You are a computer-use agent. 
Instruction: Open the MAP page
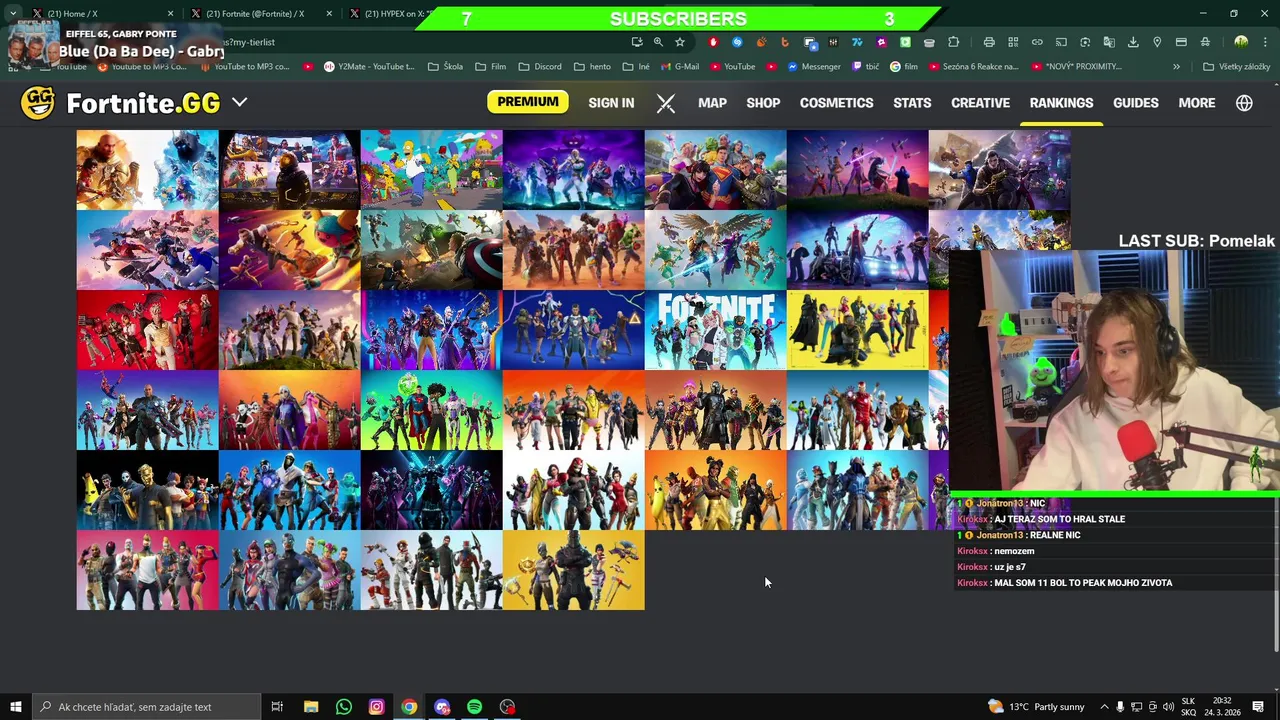pos(712,103)
